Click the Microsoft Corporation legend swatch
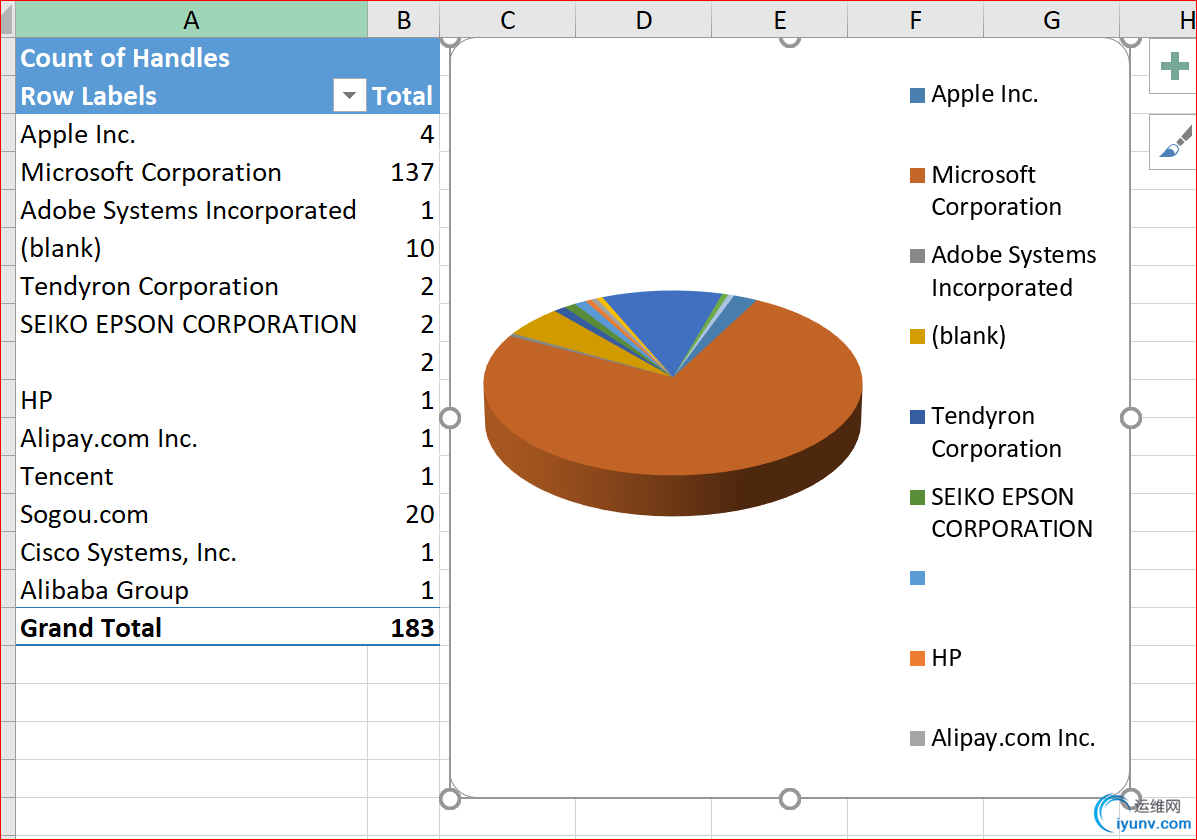 918,176
